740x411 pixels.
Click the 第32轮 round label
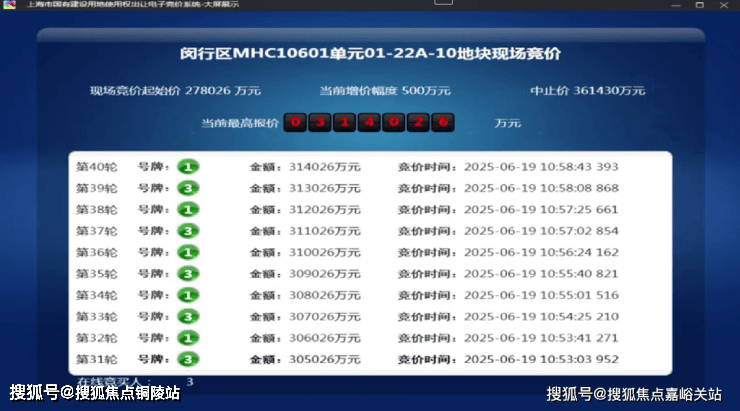[x=97, y=338]
